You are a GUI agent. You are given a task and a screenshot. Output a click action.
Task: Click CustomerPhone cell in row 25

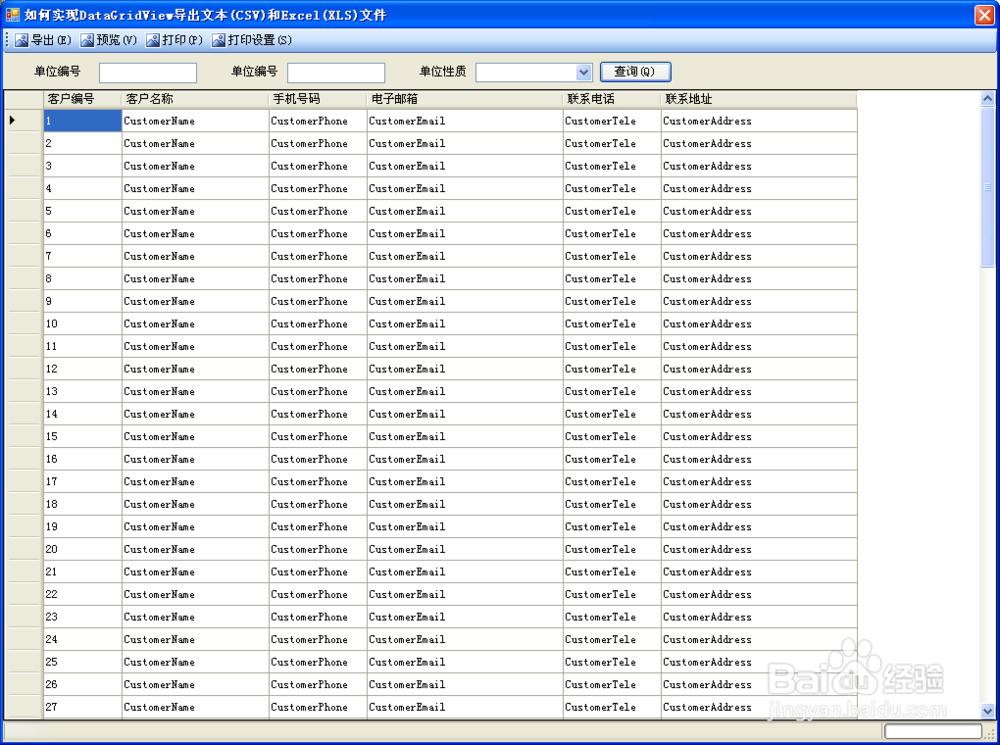coord(318,662)
